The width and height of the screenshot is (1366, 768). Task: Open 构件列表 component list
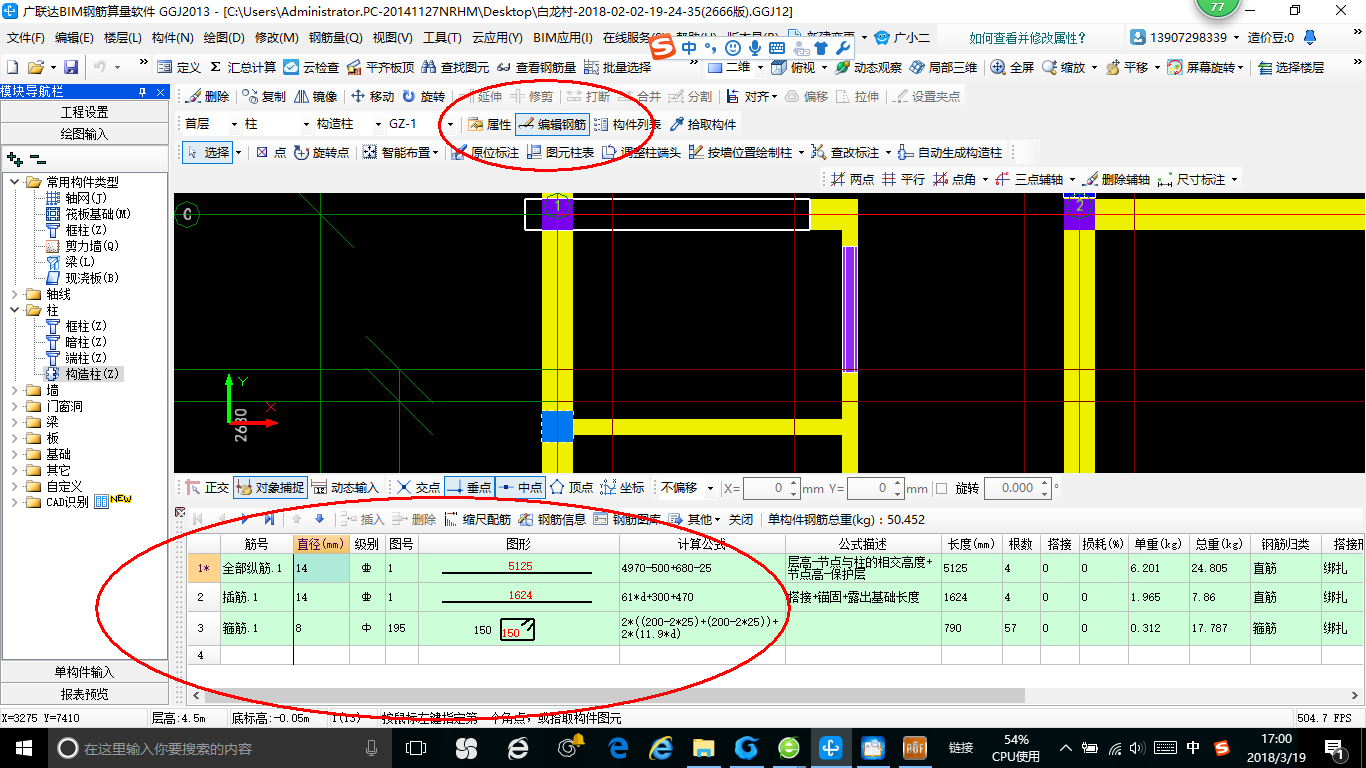(627, 124)
